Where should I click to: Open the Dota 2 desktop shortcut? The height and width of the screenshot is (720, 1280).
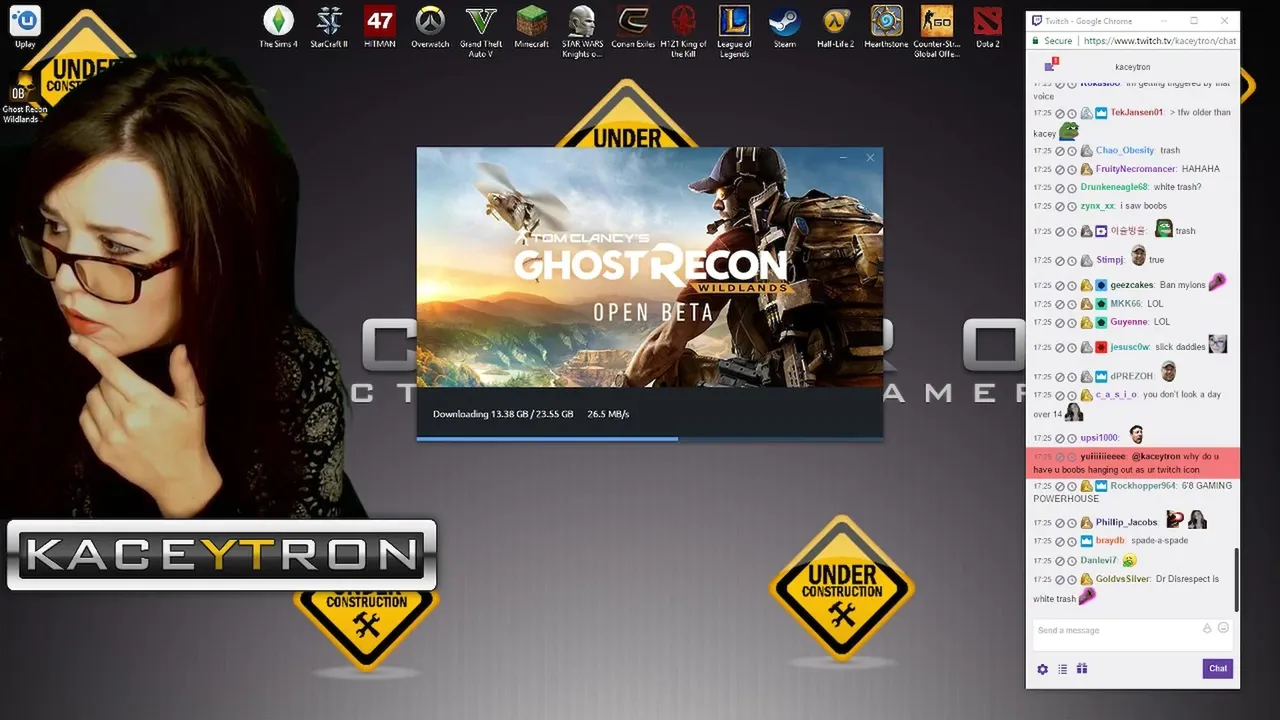coord(988,27)
